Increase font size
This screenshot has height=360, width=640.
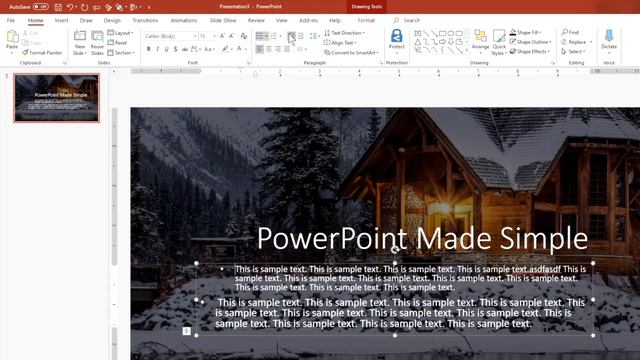point(223,36)
